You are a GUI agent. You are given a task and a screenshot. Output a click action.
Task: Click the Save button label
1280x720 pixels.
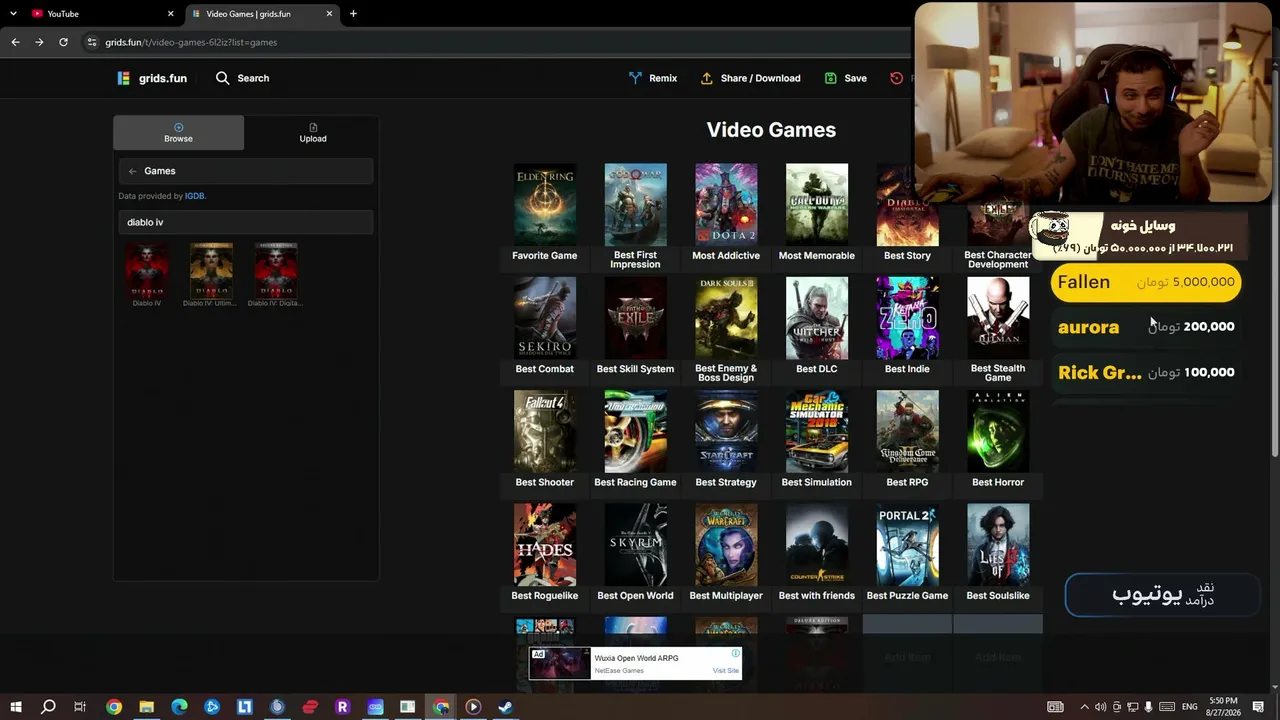(855, 78)
